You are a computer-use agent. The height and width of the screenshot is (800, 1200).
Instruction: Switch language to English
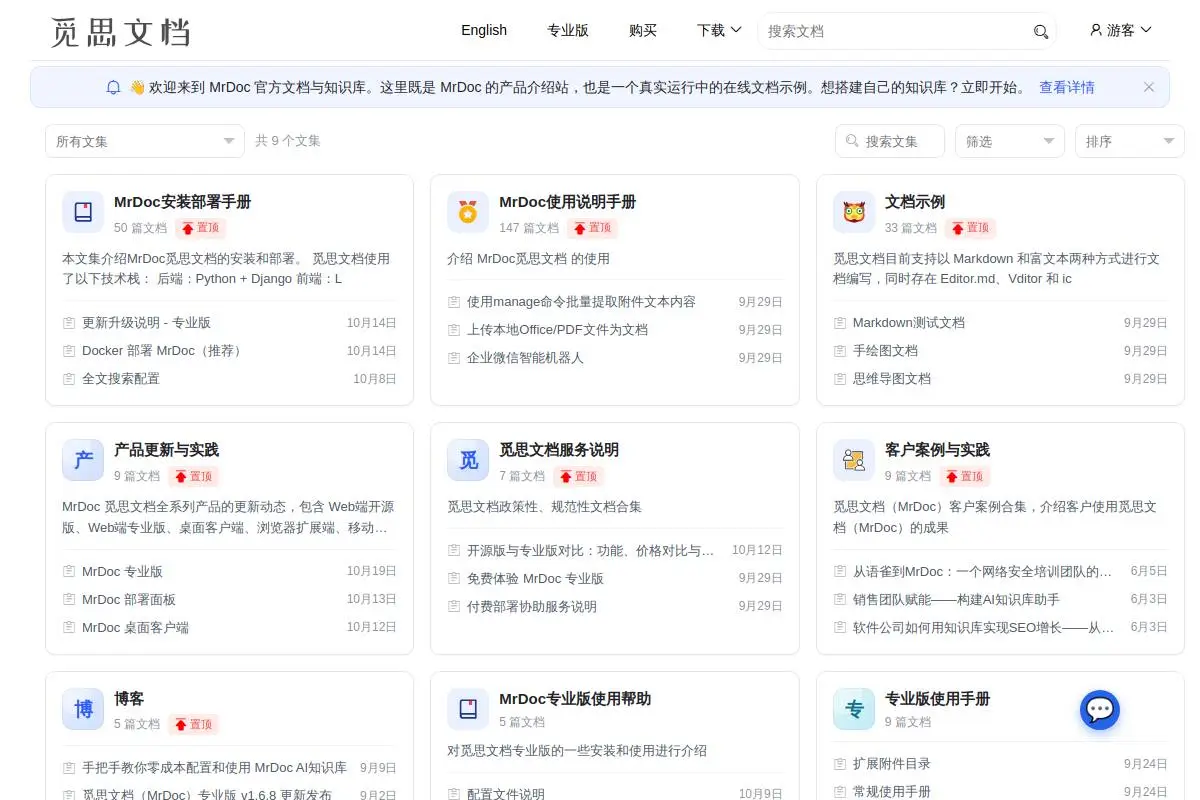tap(484, 30)
